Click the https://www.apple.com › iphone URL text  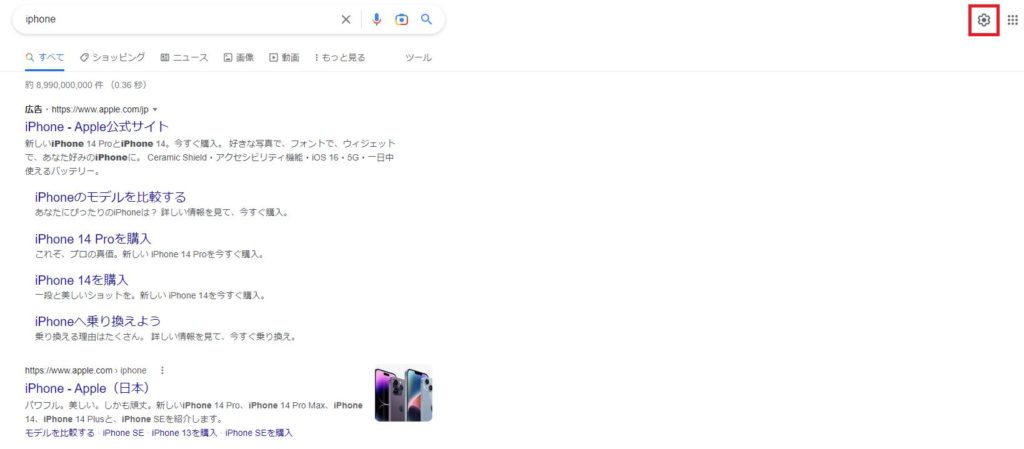[86, 370]
